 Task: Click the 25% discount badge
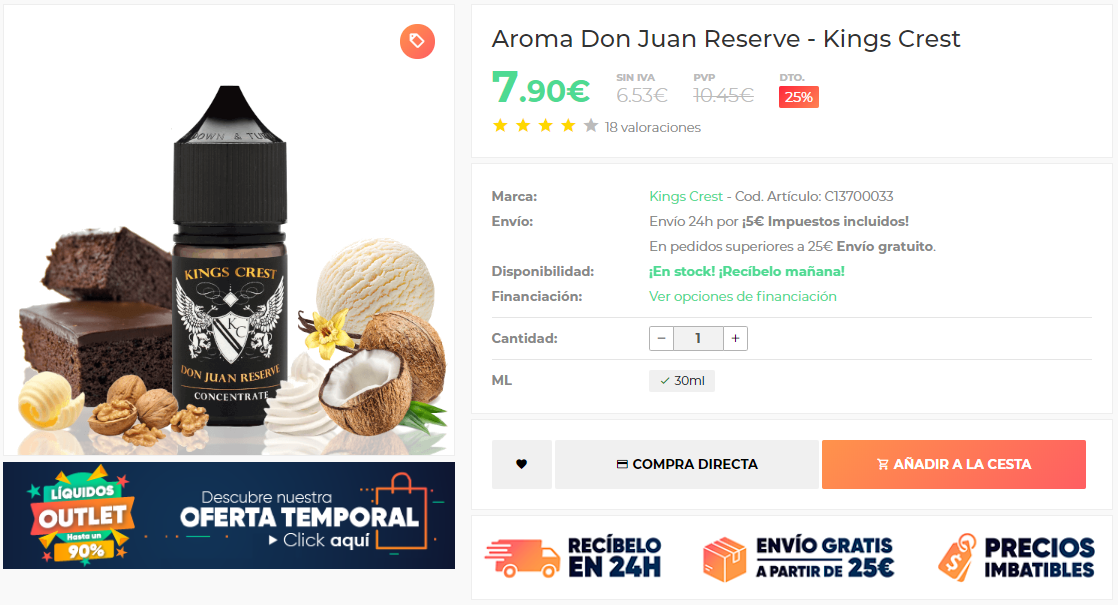799,97
